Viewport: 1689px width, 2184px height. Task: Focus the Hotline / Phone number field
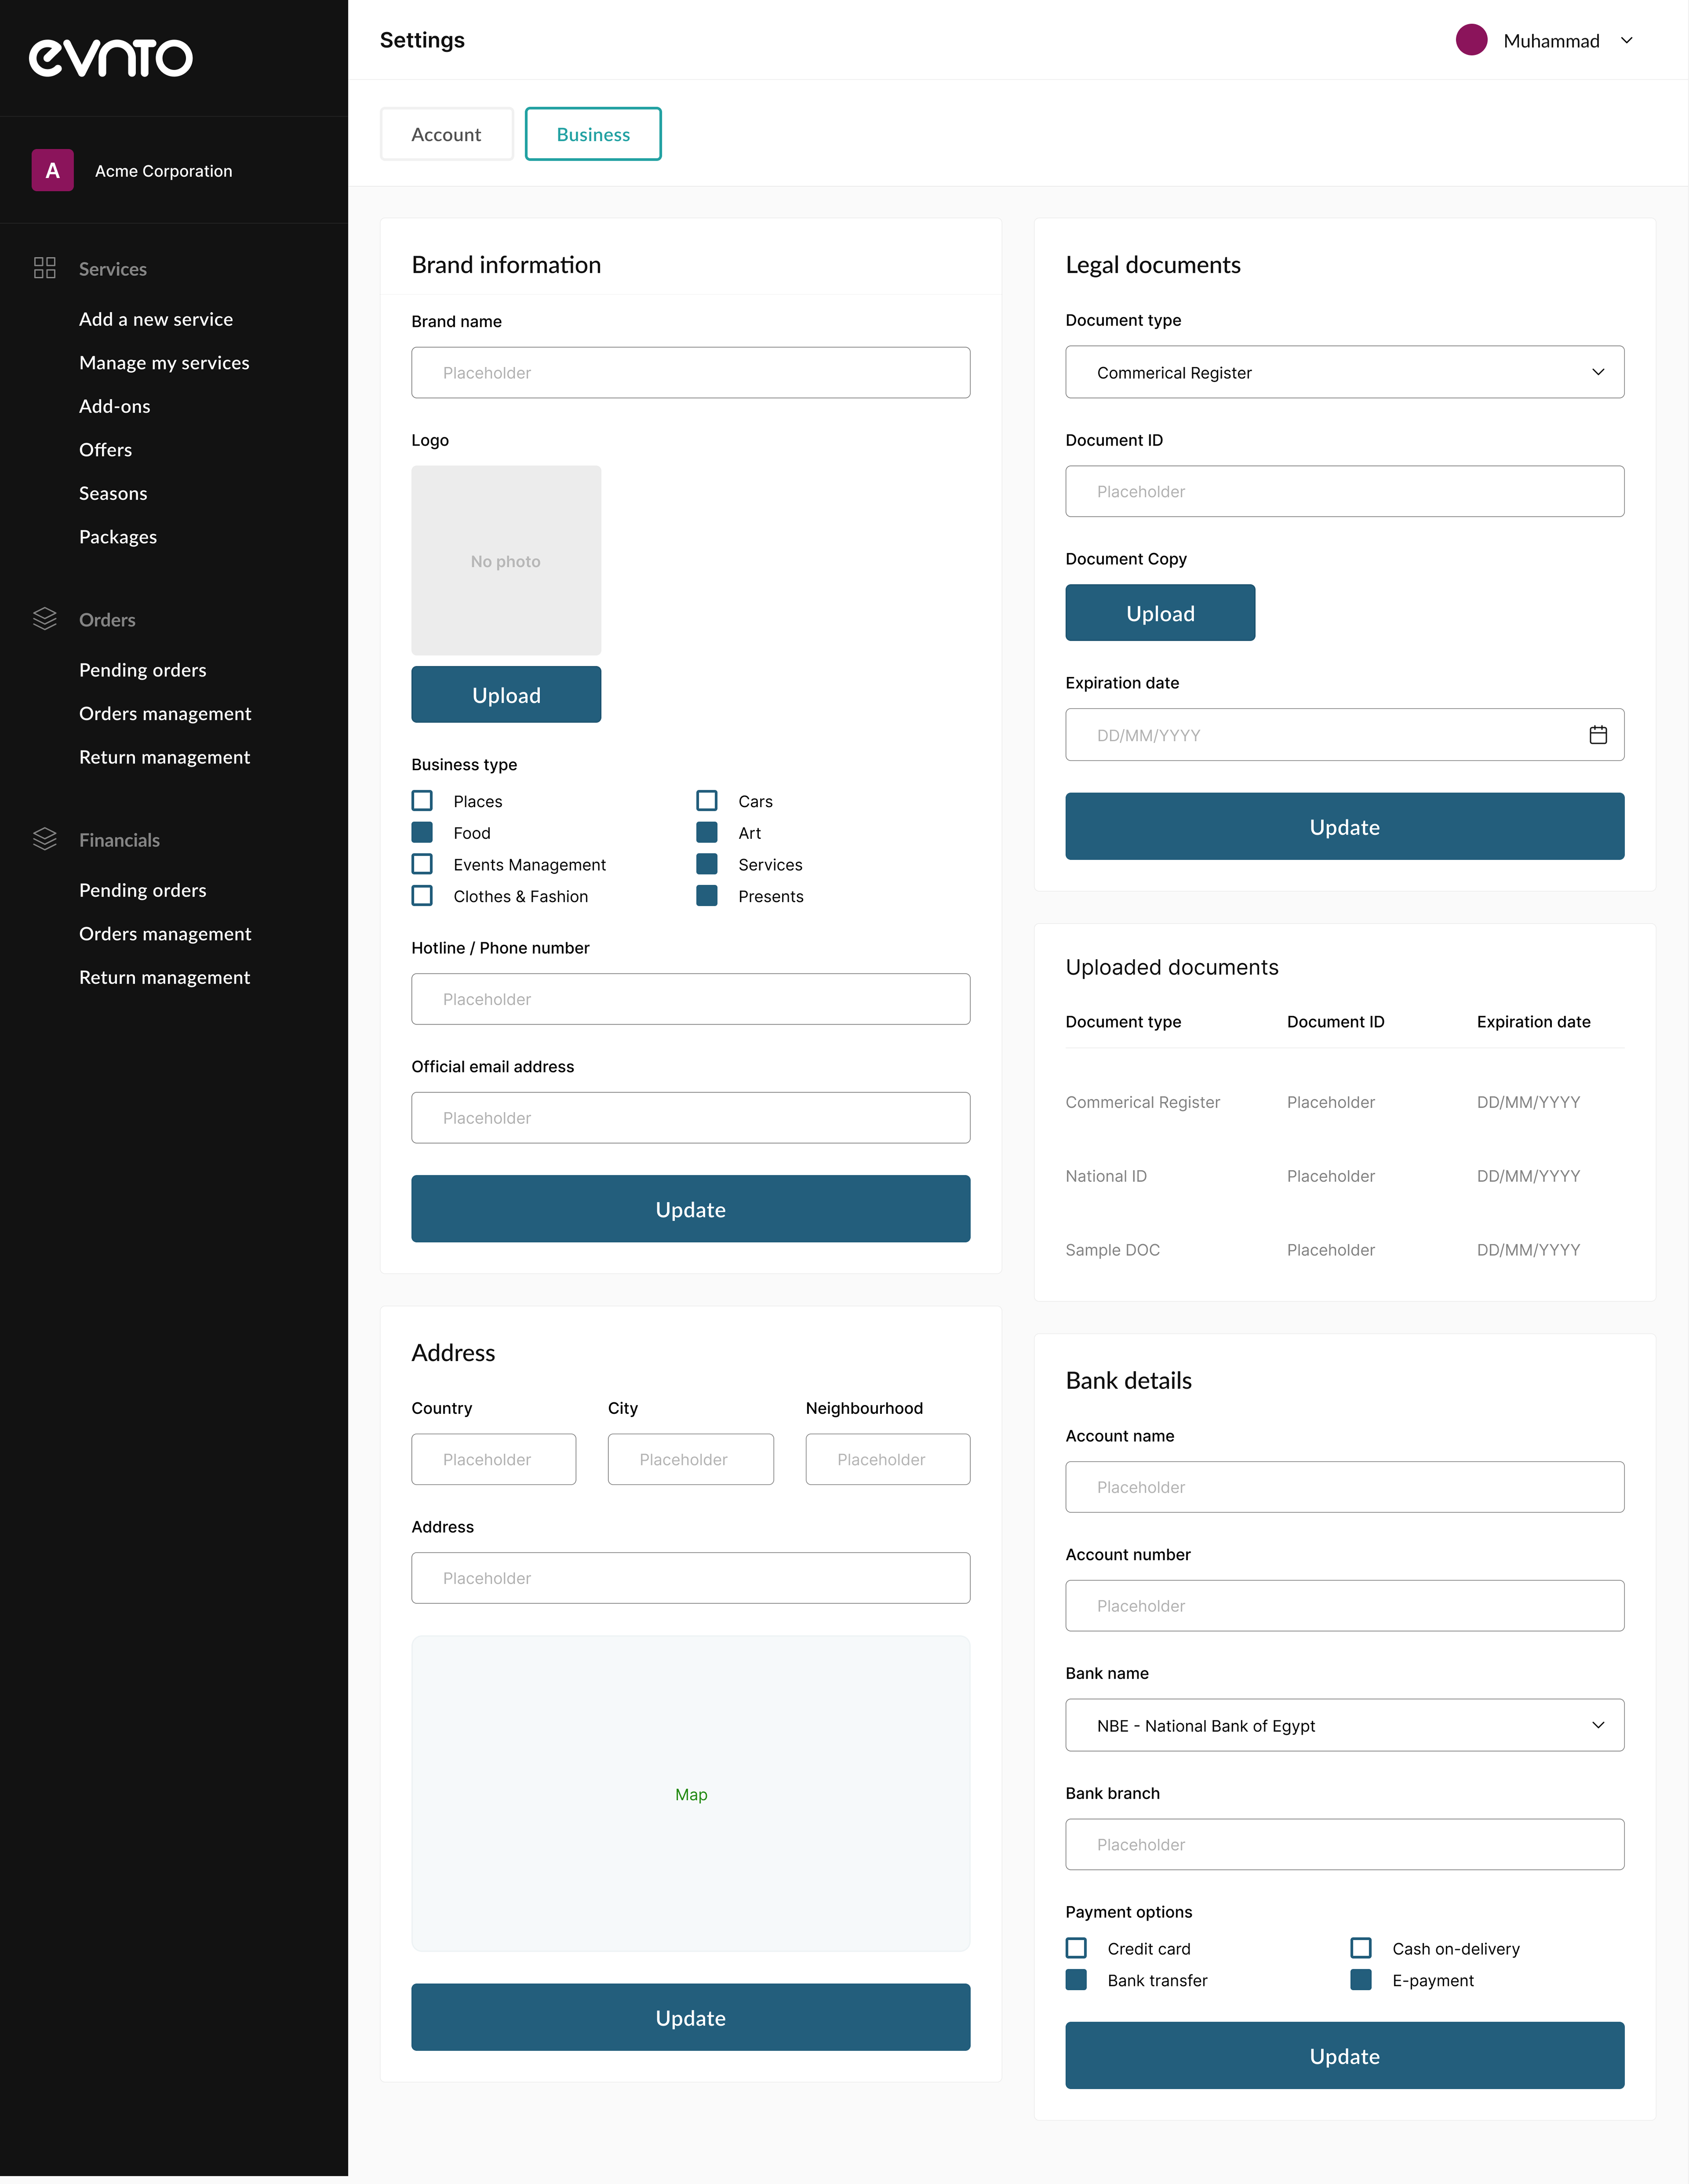[x=691, y=999]
